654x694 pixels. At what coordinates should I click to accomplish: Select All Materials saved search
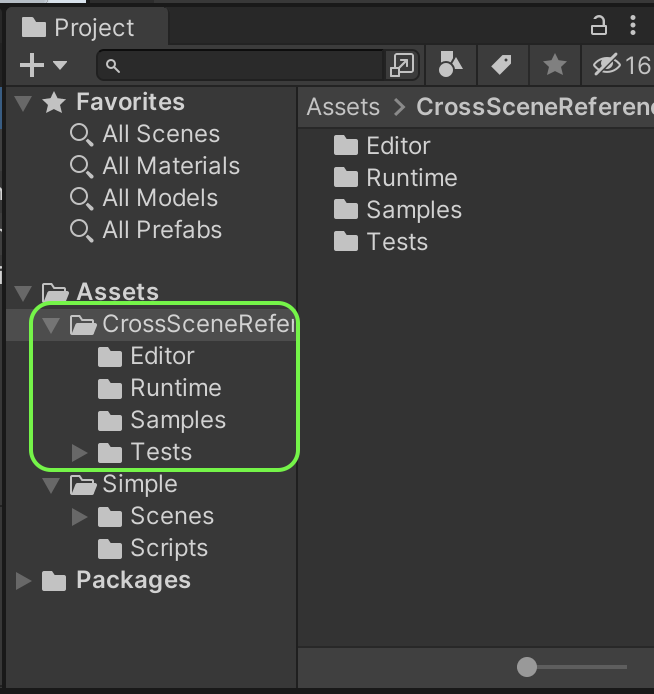pos(170,166)
